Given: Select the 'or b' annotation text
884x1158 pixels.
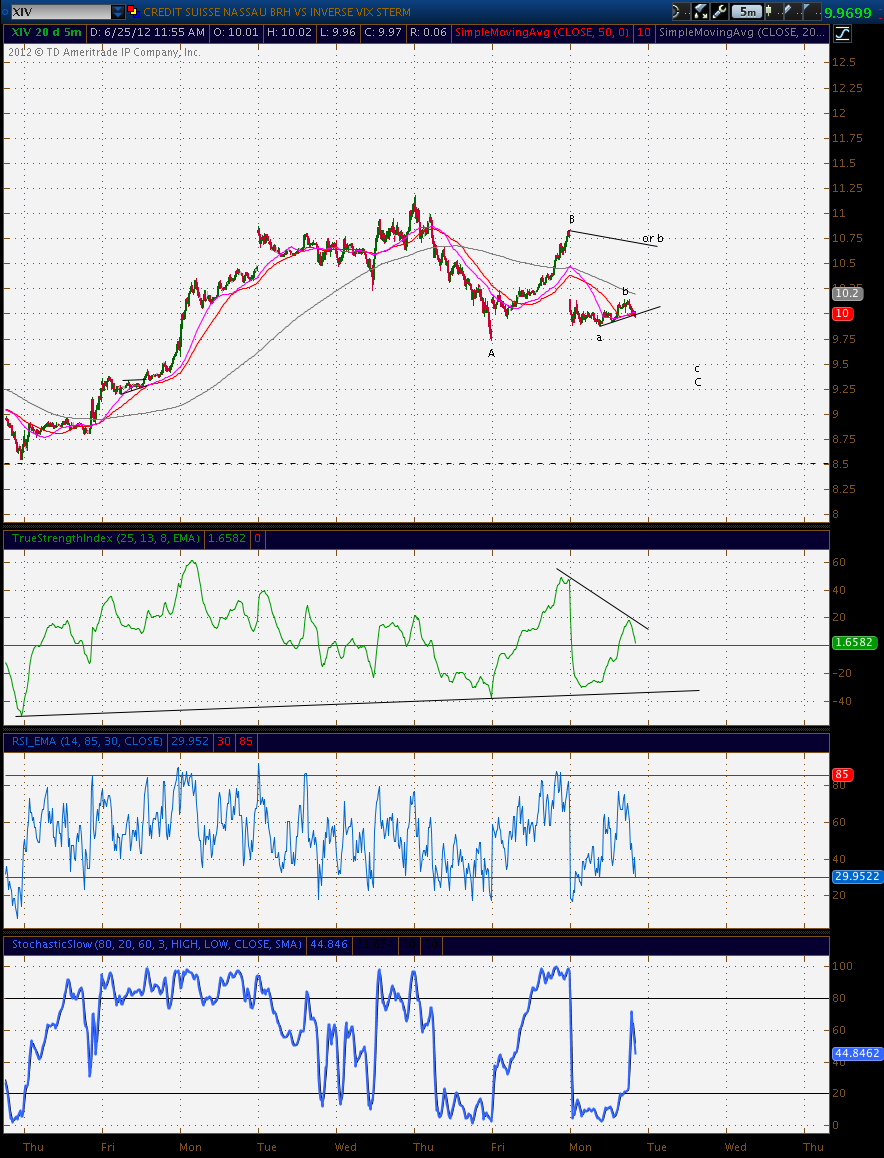Looking at the screenshot, I should click(653, 239).
